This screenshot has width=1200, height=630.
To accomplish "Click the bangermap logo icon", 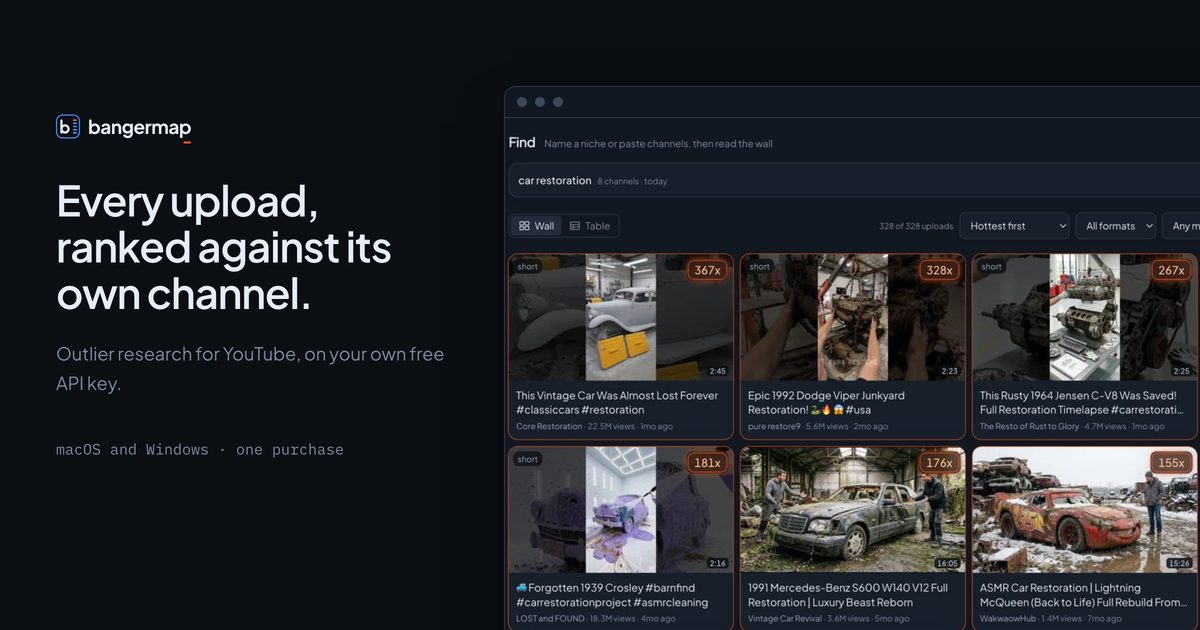I will coord(68,127).
